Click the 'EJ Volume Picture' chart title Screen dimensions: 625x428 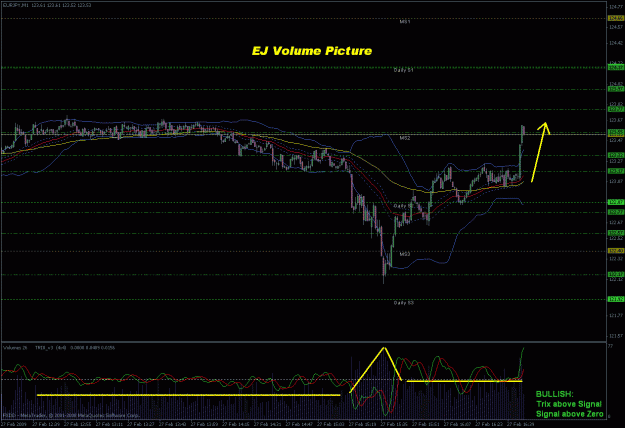tap(312, 51)
